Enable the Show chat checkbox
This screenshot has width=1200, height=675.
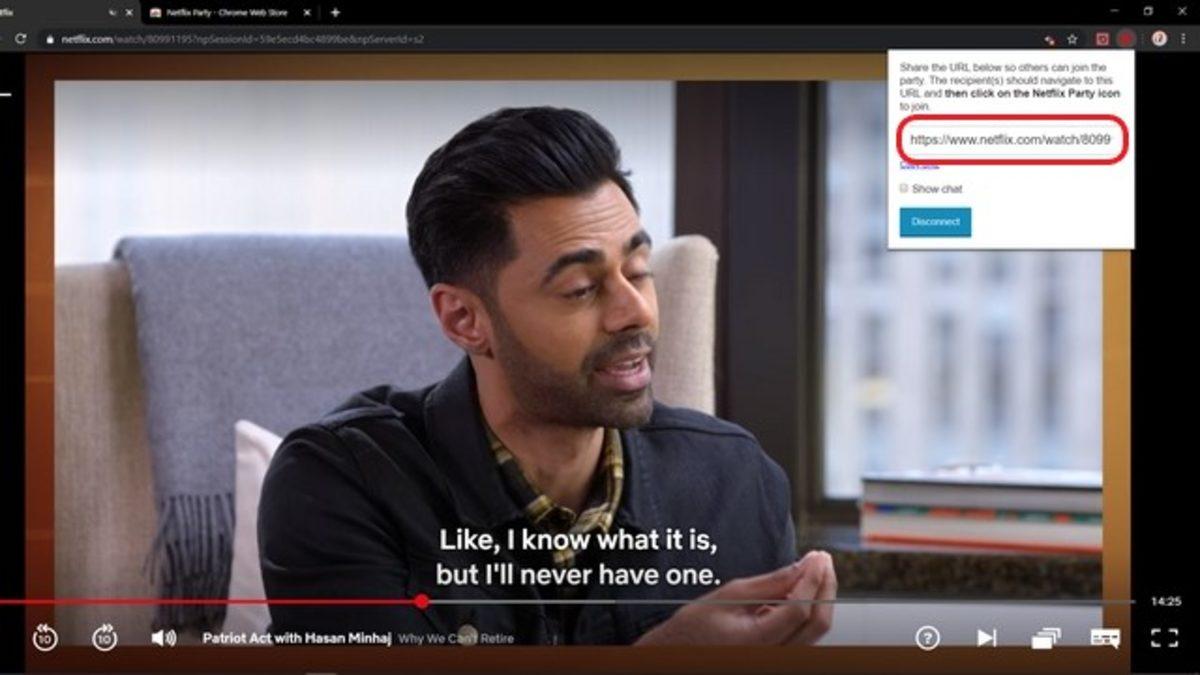[903, 187]
